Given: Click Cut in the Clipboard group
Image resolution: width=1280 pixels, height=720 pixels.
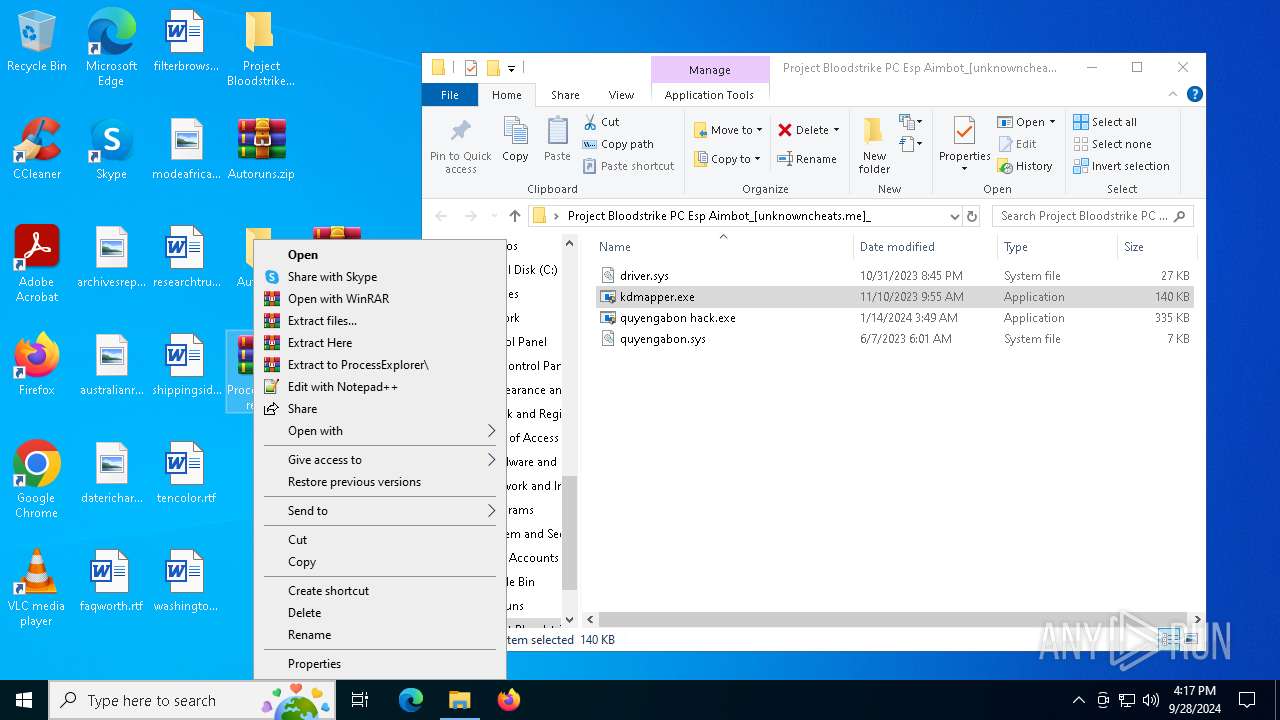Looking at the screenshot, I should tap(601, 122).
